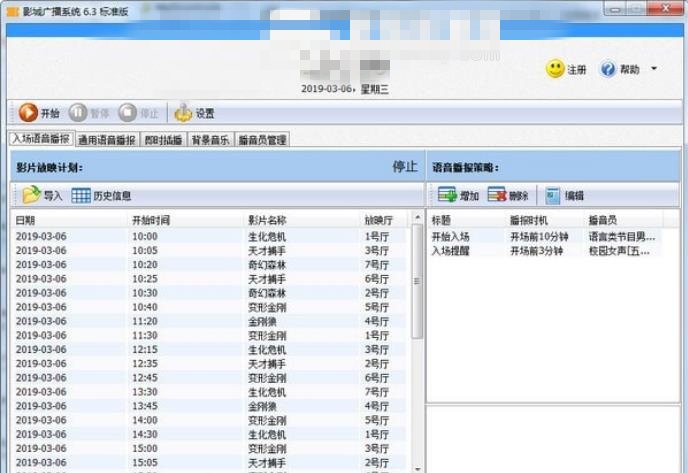Add strategy with 增加 icon
688x473 pixels.
tap(448, 195)
